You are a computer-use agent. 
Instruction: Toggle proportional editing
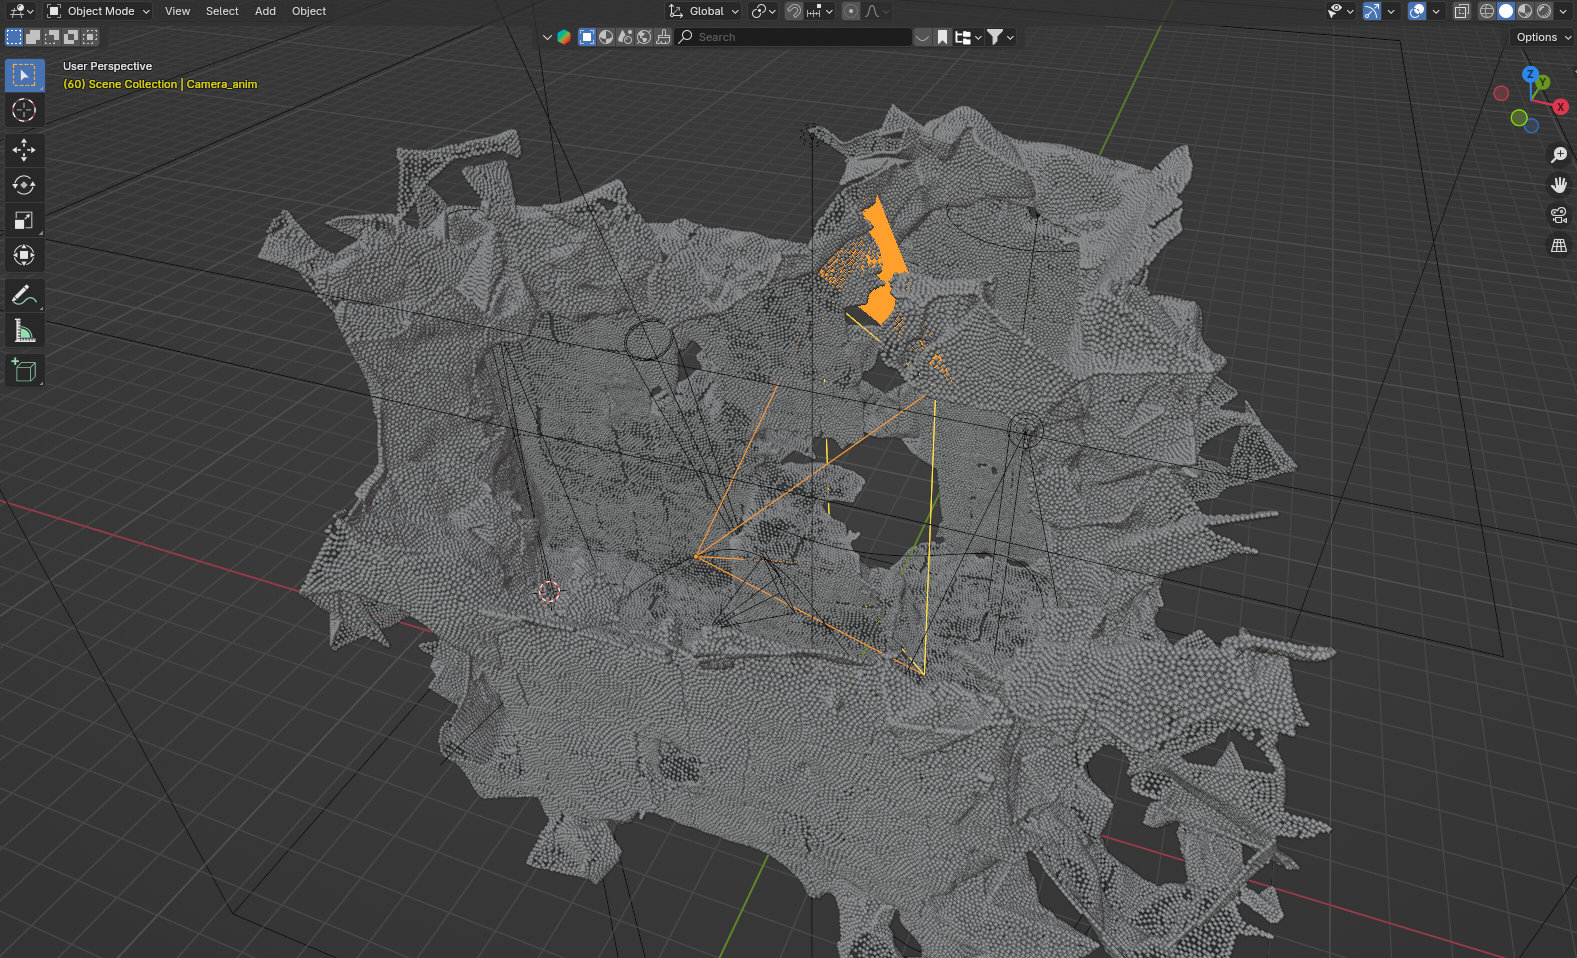click(850, 11)
